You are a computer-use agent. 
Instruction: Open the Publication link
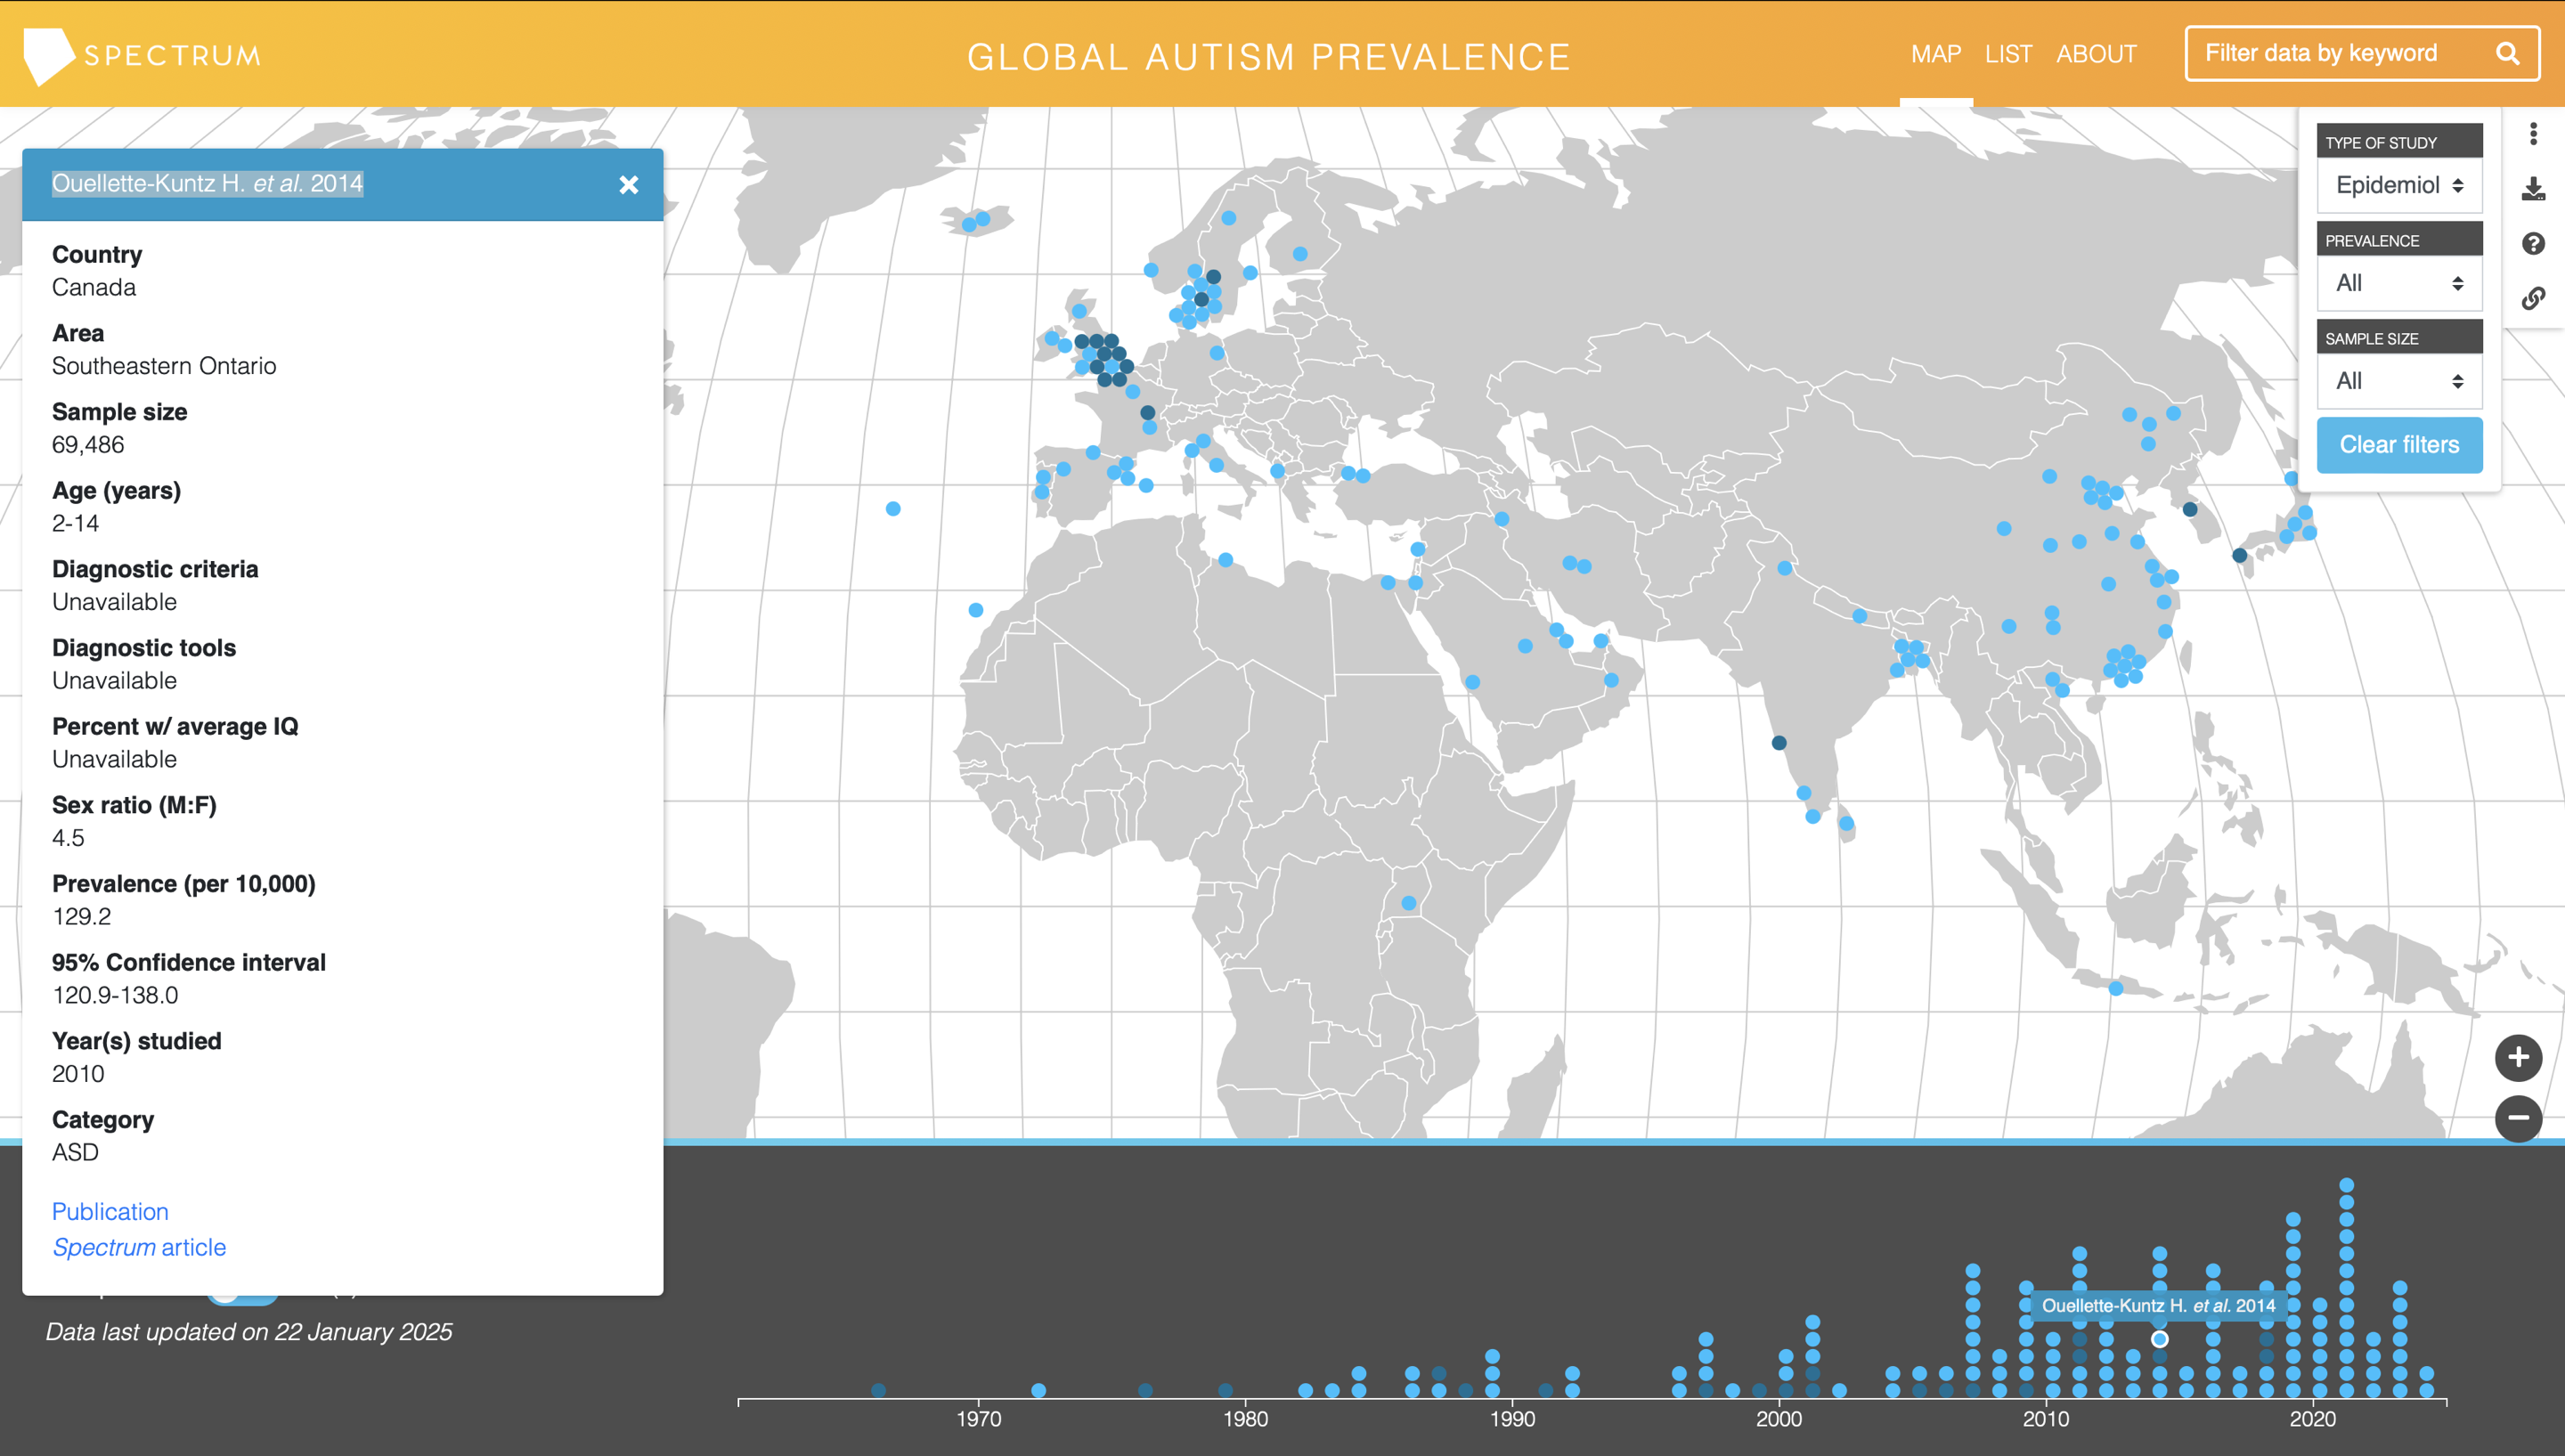[110, 1212]
